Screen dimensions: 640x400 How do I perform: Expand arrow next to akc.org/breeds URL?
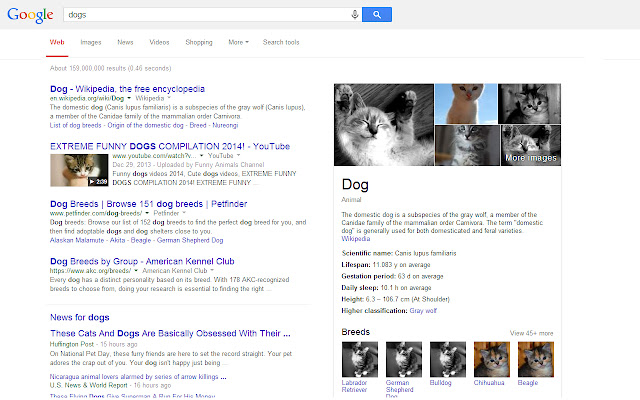(136, 271)
